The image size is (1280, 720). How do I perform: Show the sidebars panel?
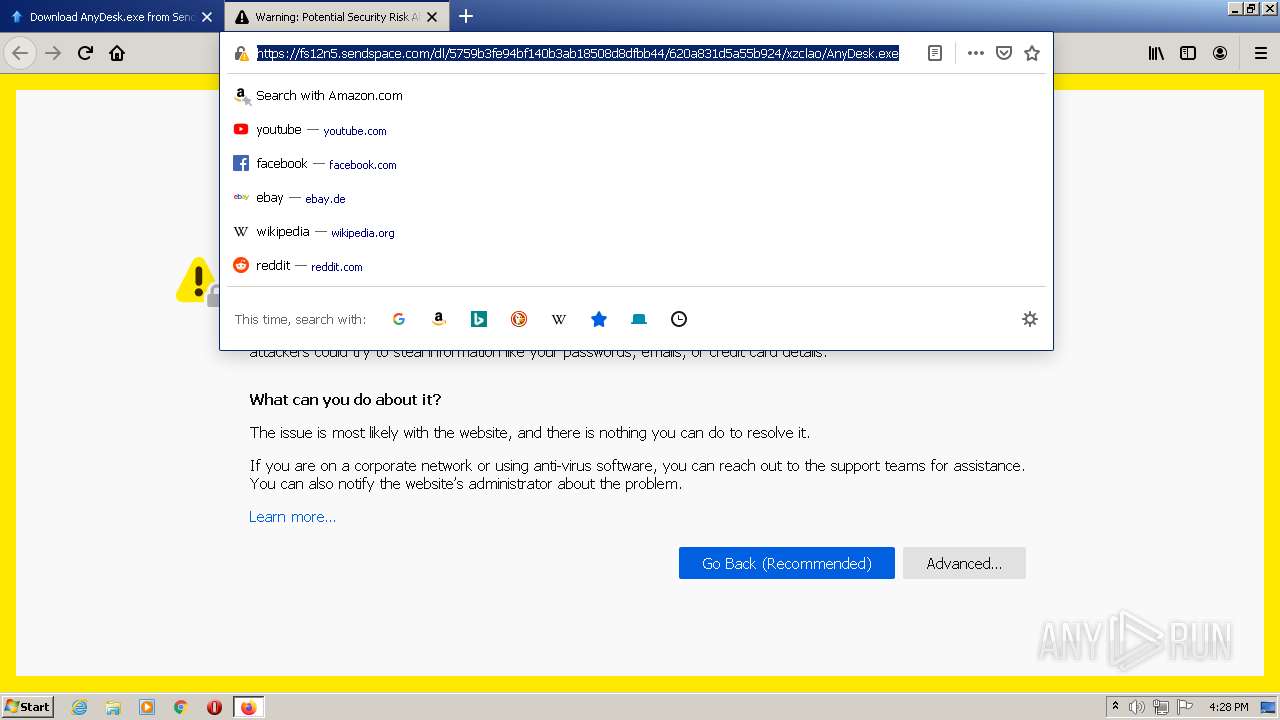[1188, 53]
